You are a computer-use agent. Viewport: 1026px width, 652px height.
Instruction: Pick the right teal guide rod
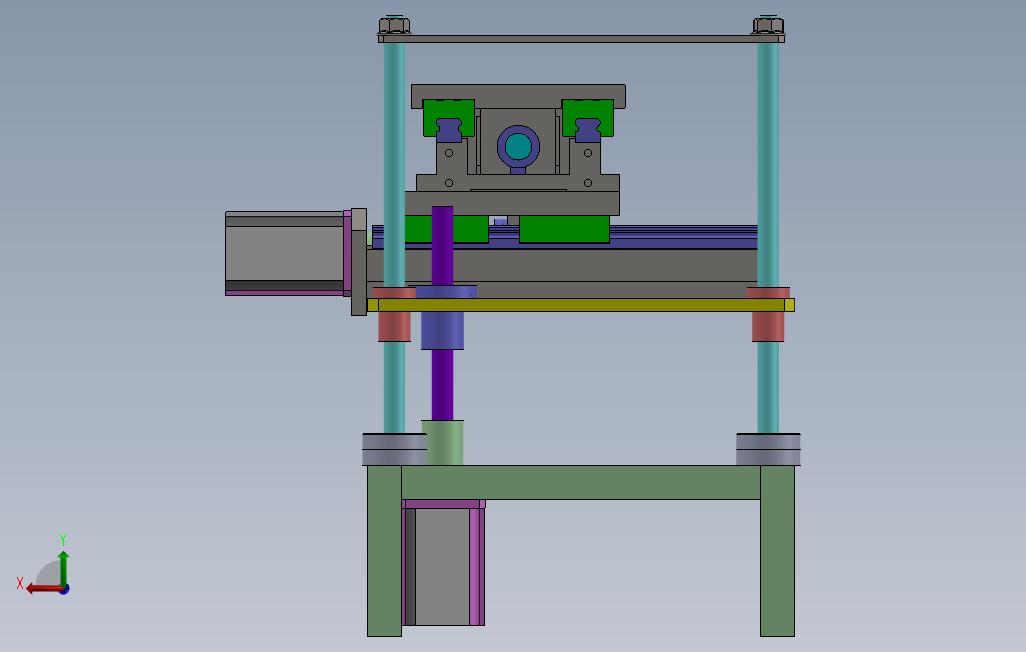tap(768, 164)
